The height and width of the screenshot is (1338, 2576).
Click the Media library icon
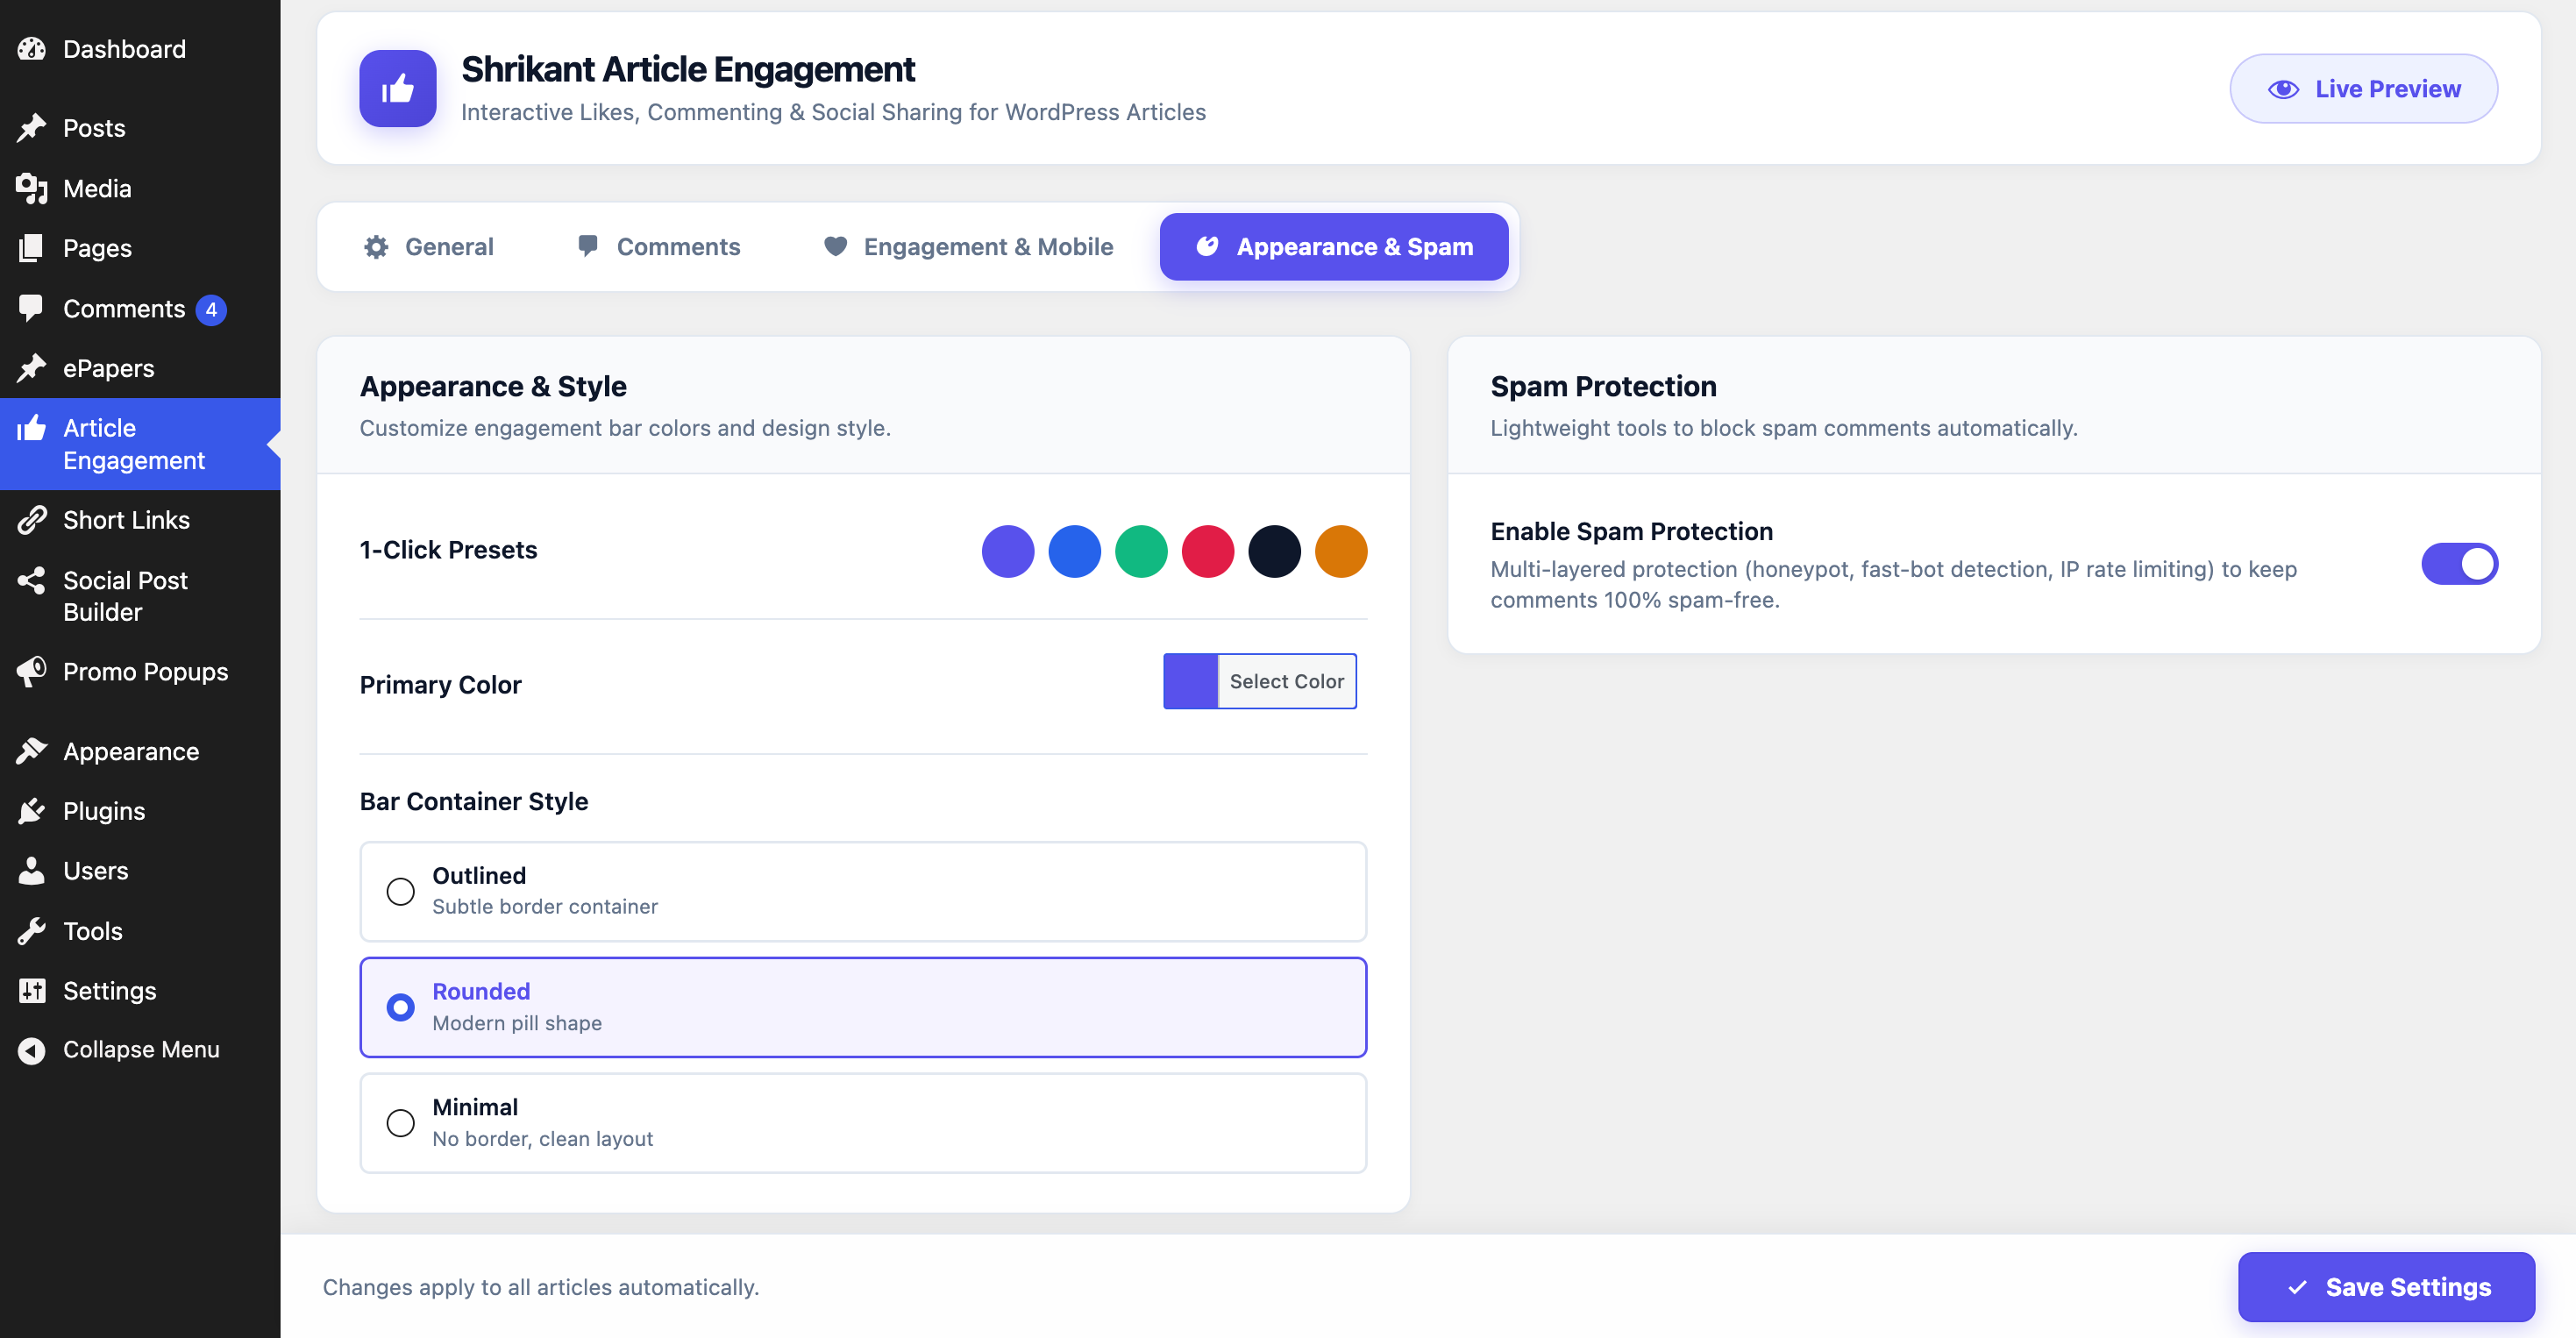coord(32,188)
